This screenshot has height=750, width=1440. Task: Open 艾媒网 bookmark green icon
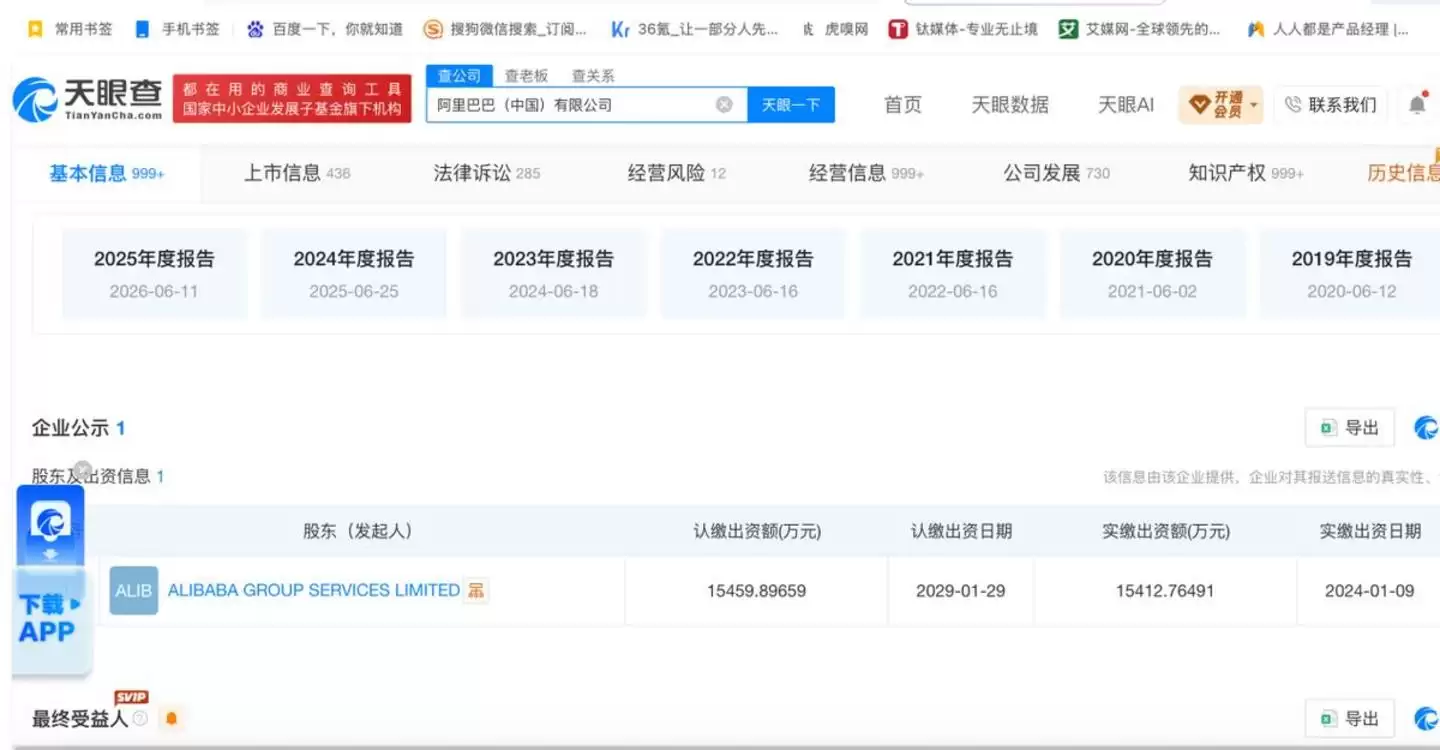pos(1068,29)
